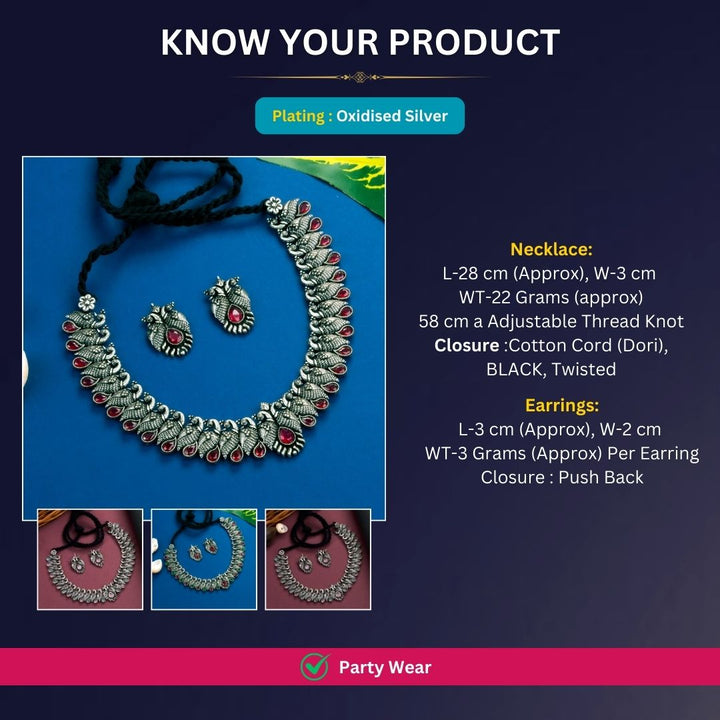Click the gold ornamental divider under the title

pyautogui.click(x=360, y=77)
